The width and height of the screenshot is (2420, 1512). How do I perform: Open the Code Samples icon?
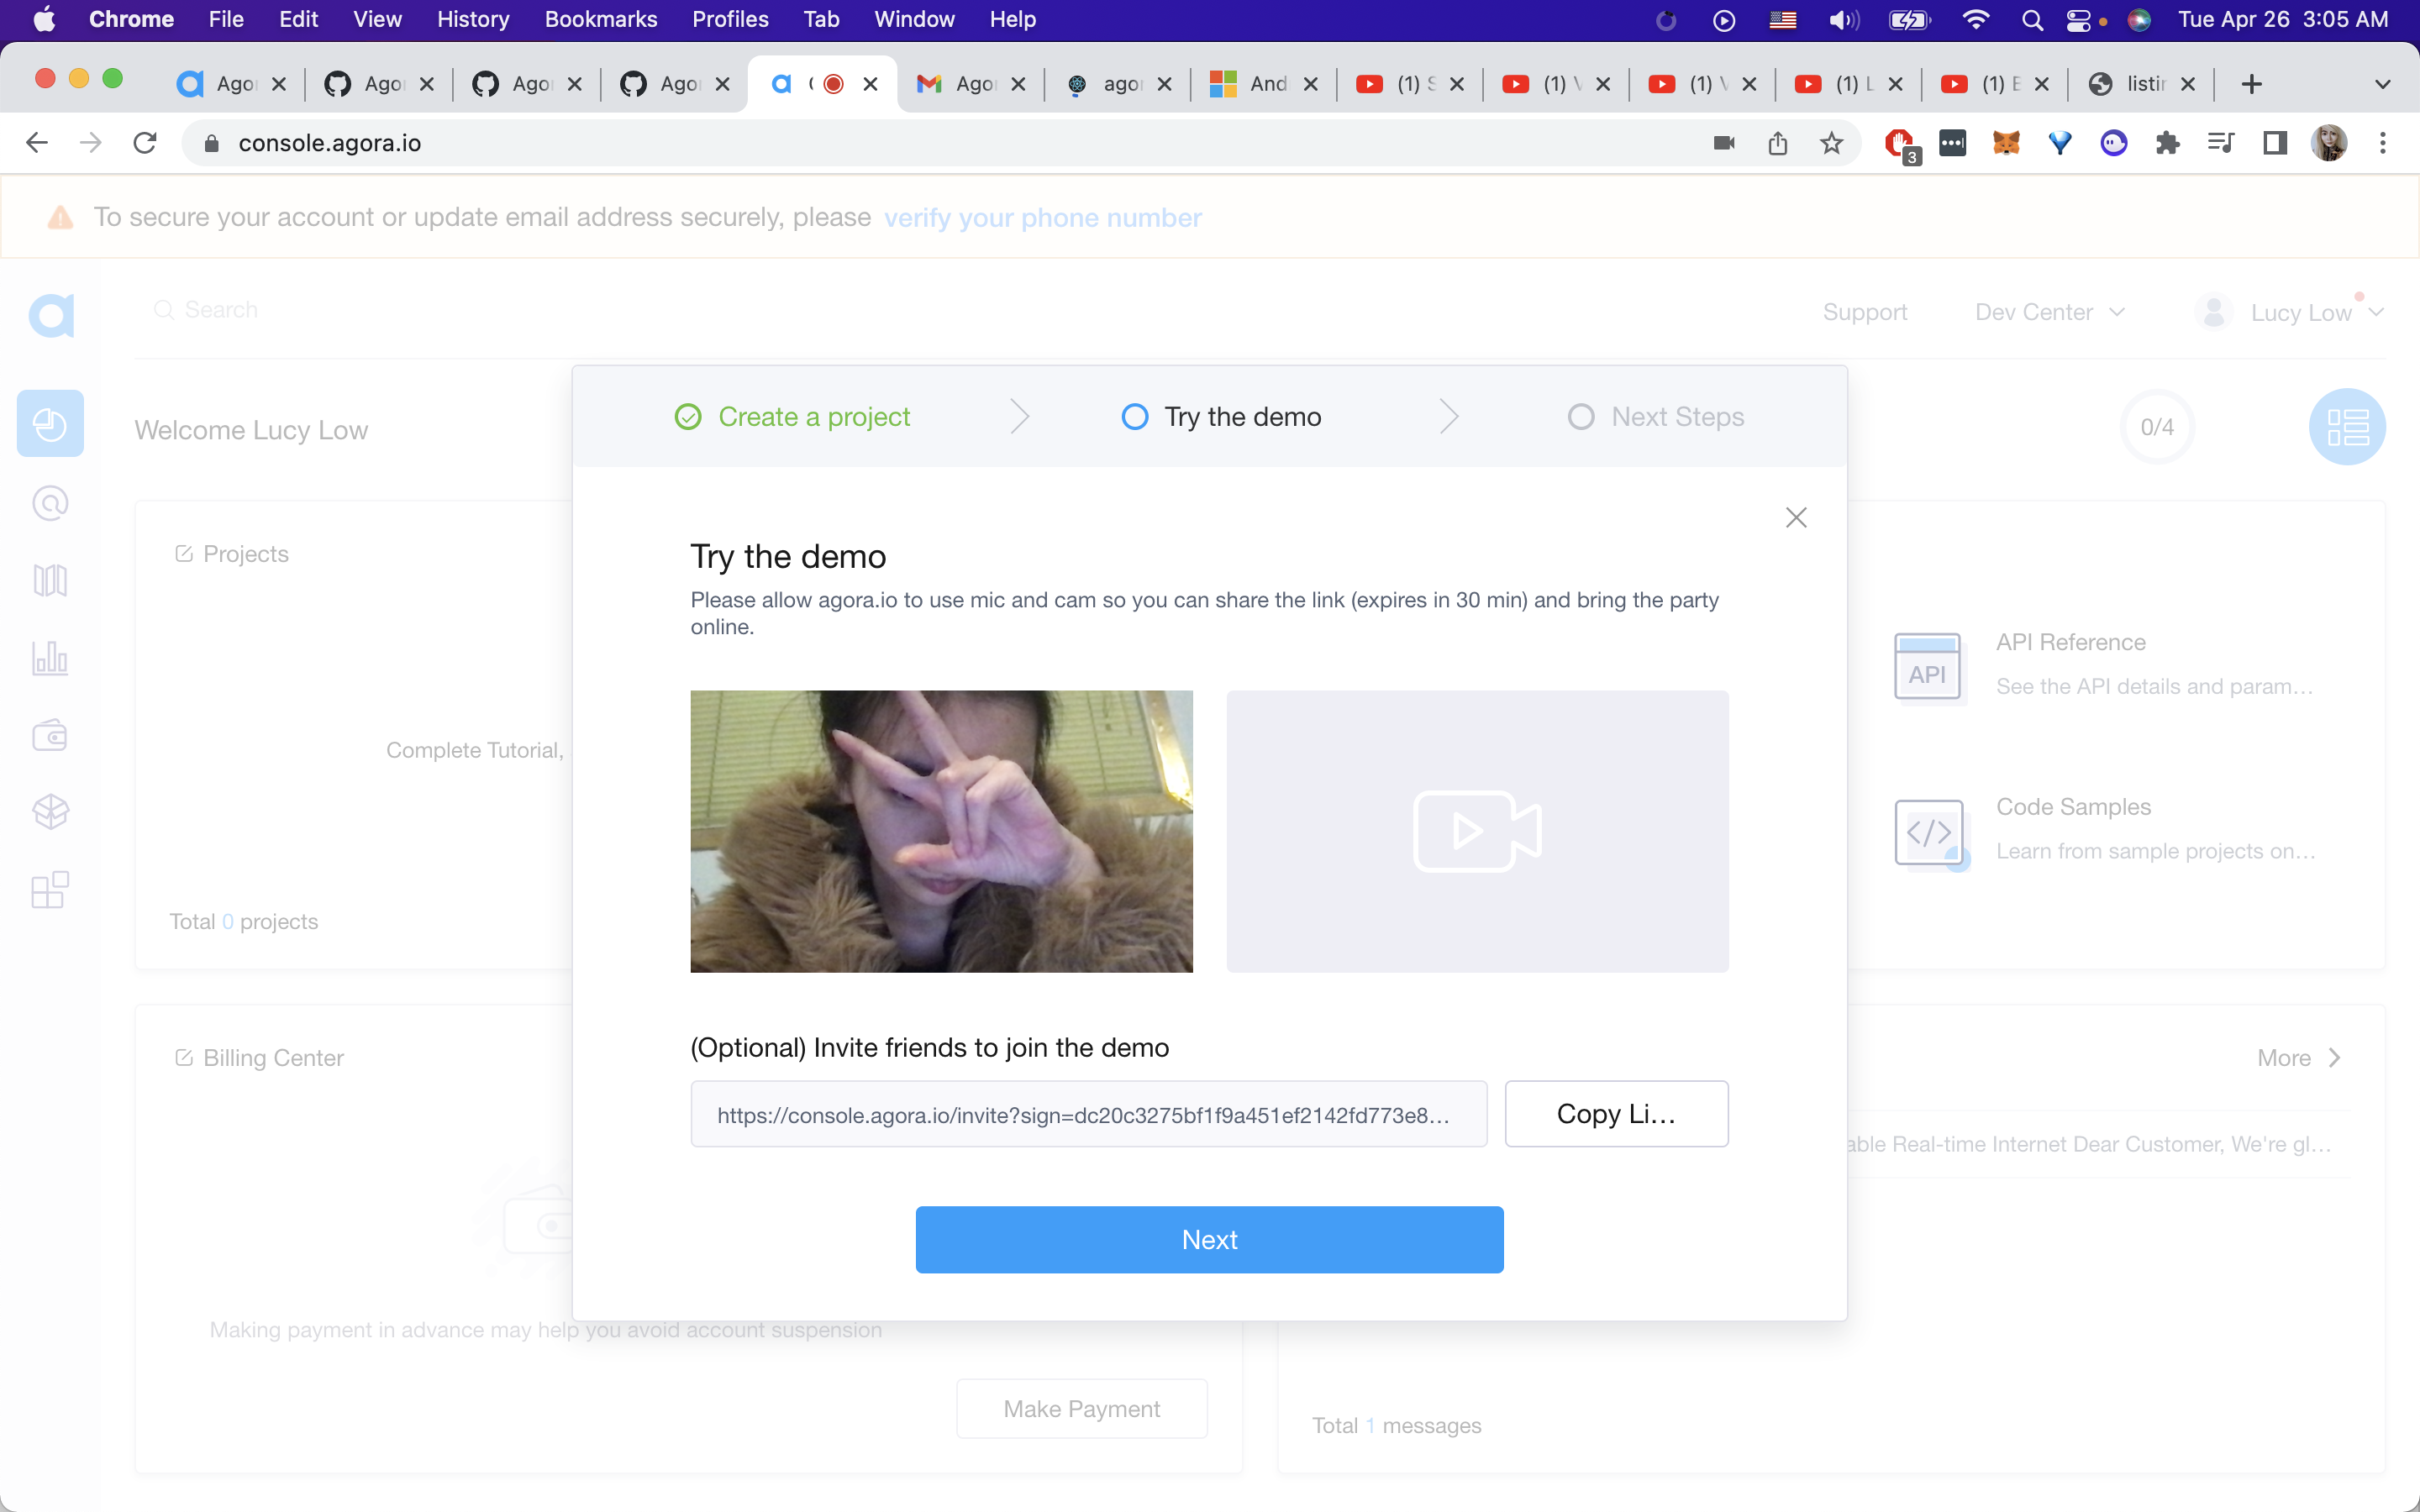(1928, 832)
